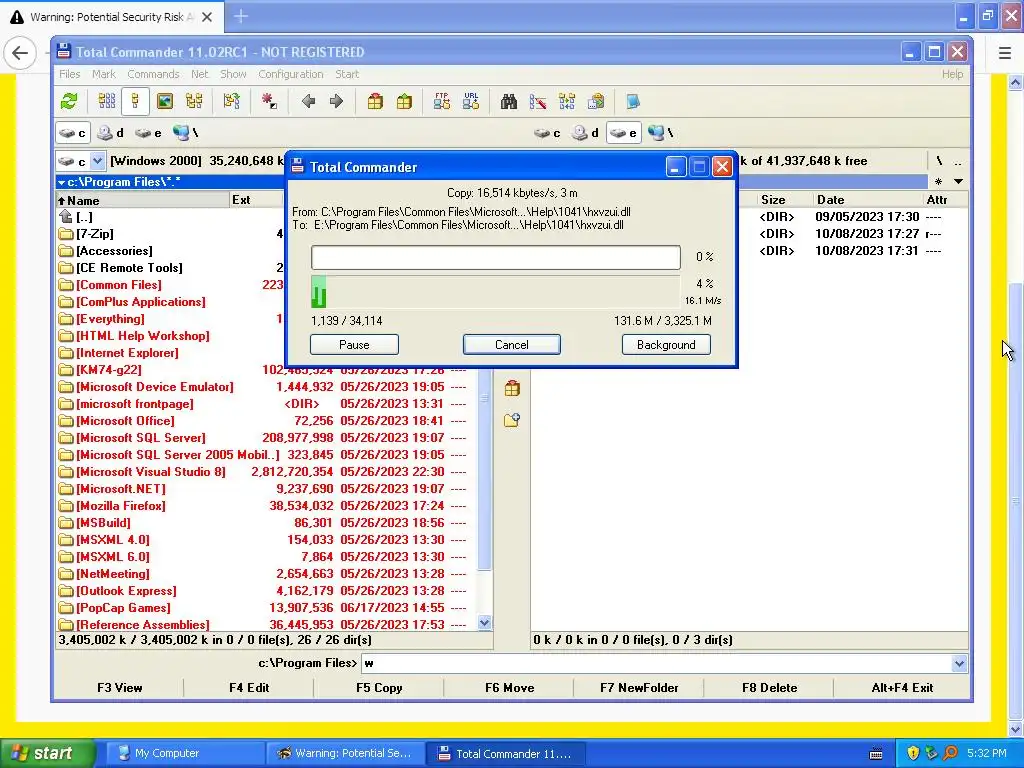Image resolution: width=1024 pixels, height=768 pixels.
Task: Click the blue notepad toolbar icon
Action: pos(633,101)
